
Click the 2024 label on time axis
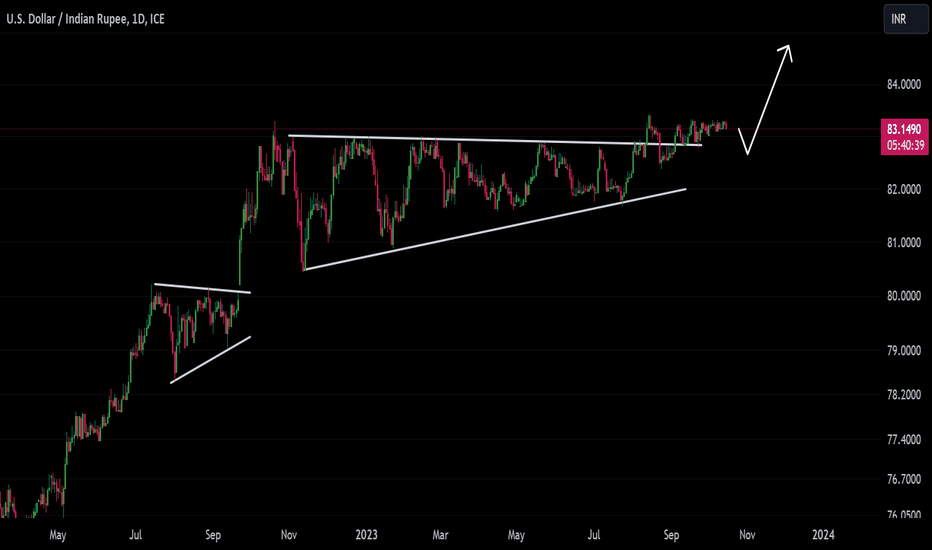click(x=823, y=535)
